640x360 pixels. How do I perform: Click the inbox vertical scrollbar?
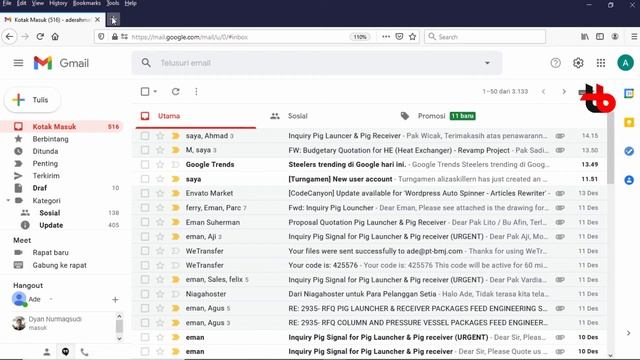pyautogui.click(x=611, y=149)
